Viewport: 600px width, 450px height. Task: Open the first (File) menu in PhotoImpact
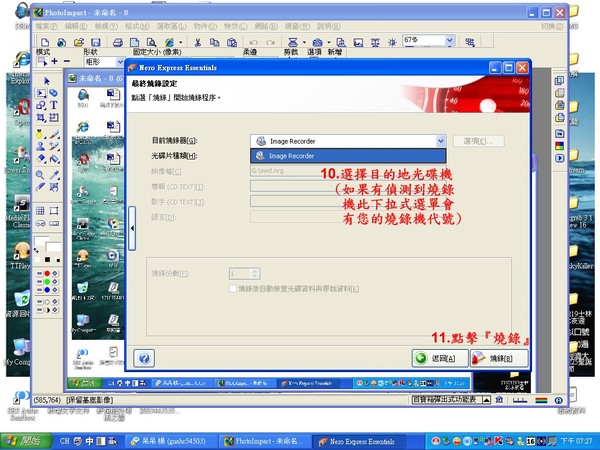(x=46, y=26)
